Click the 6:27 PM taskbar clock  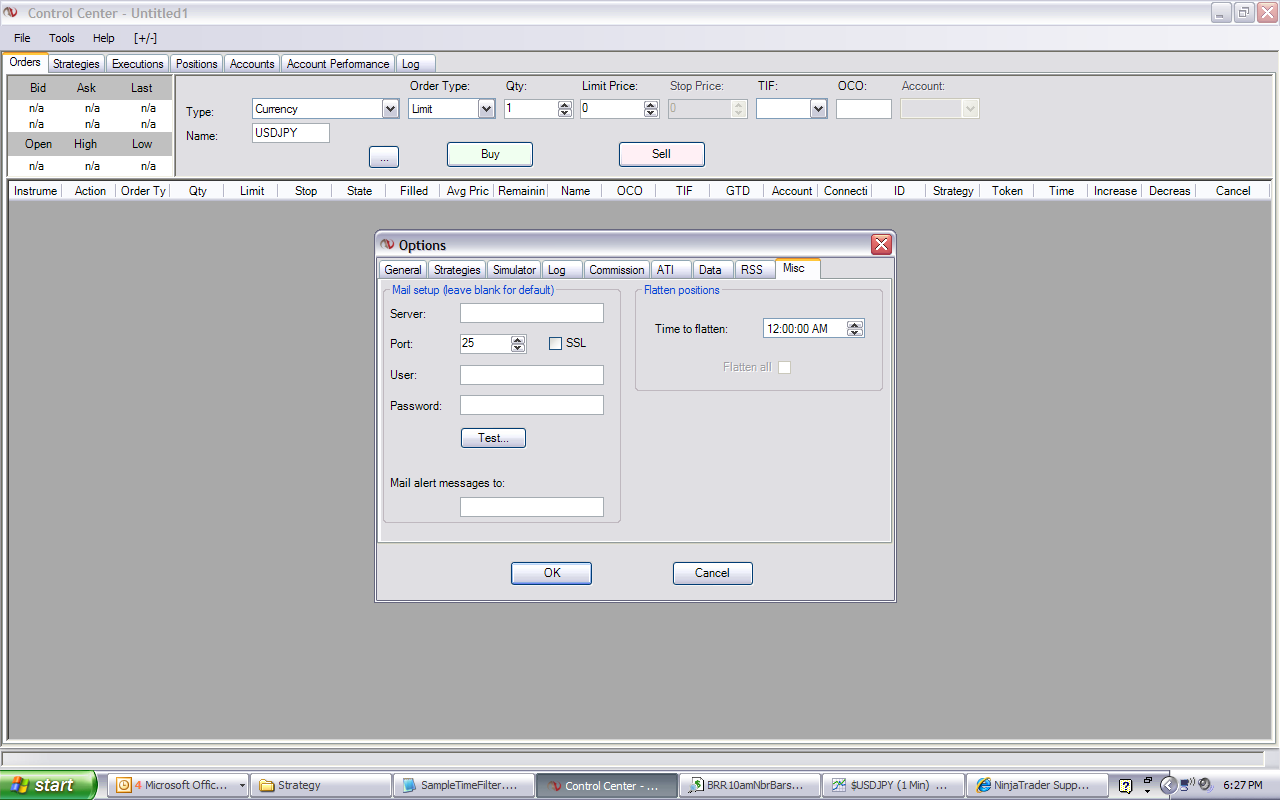click(x=1243, y=785)
